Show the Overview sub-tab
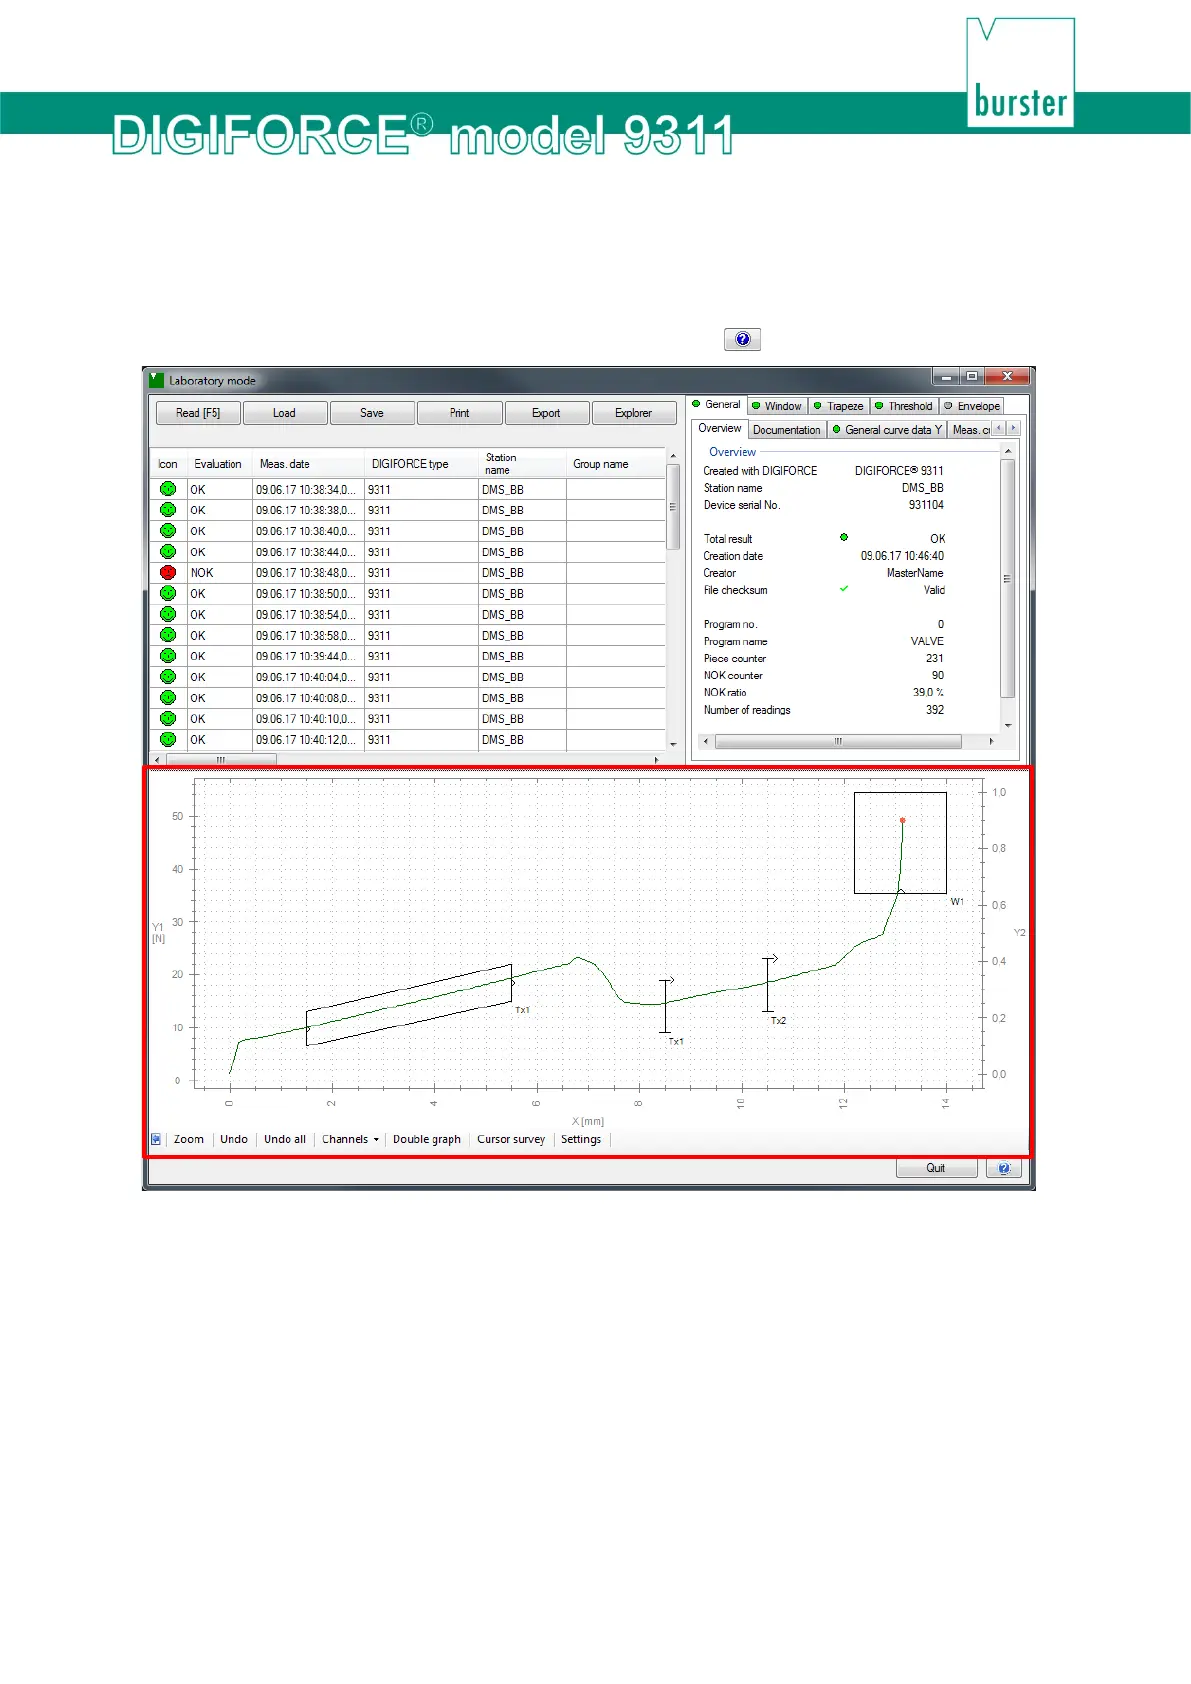 point(720,428)
